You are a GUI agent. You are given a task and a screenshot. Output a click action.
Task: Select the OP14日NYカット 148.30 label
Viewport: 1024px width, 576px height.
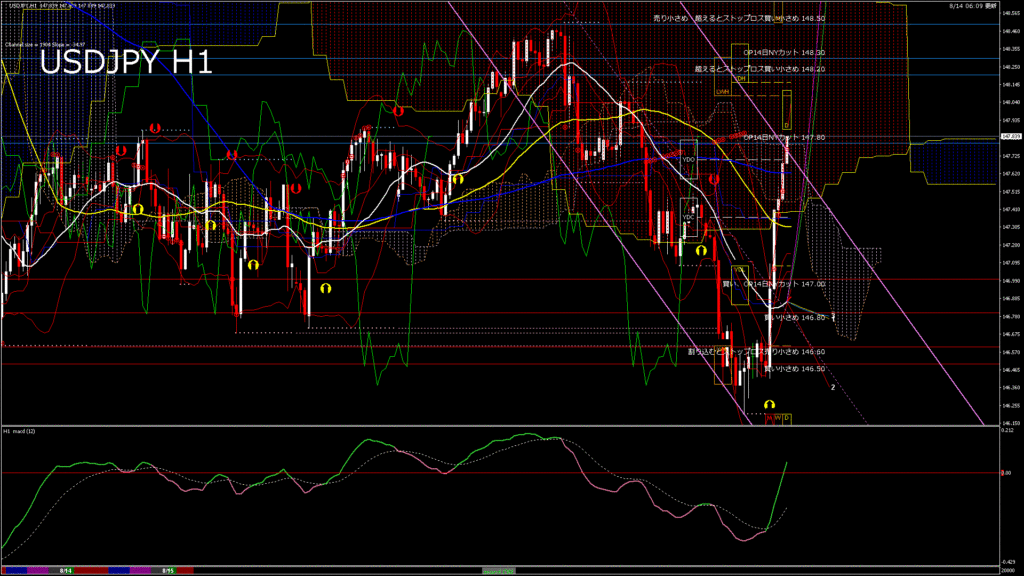(784, 52)
